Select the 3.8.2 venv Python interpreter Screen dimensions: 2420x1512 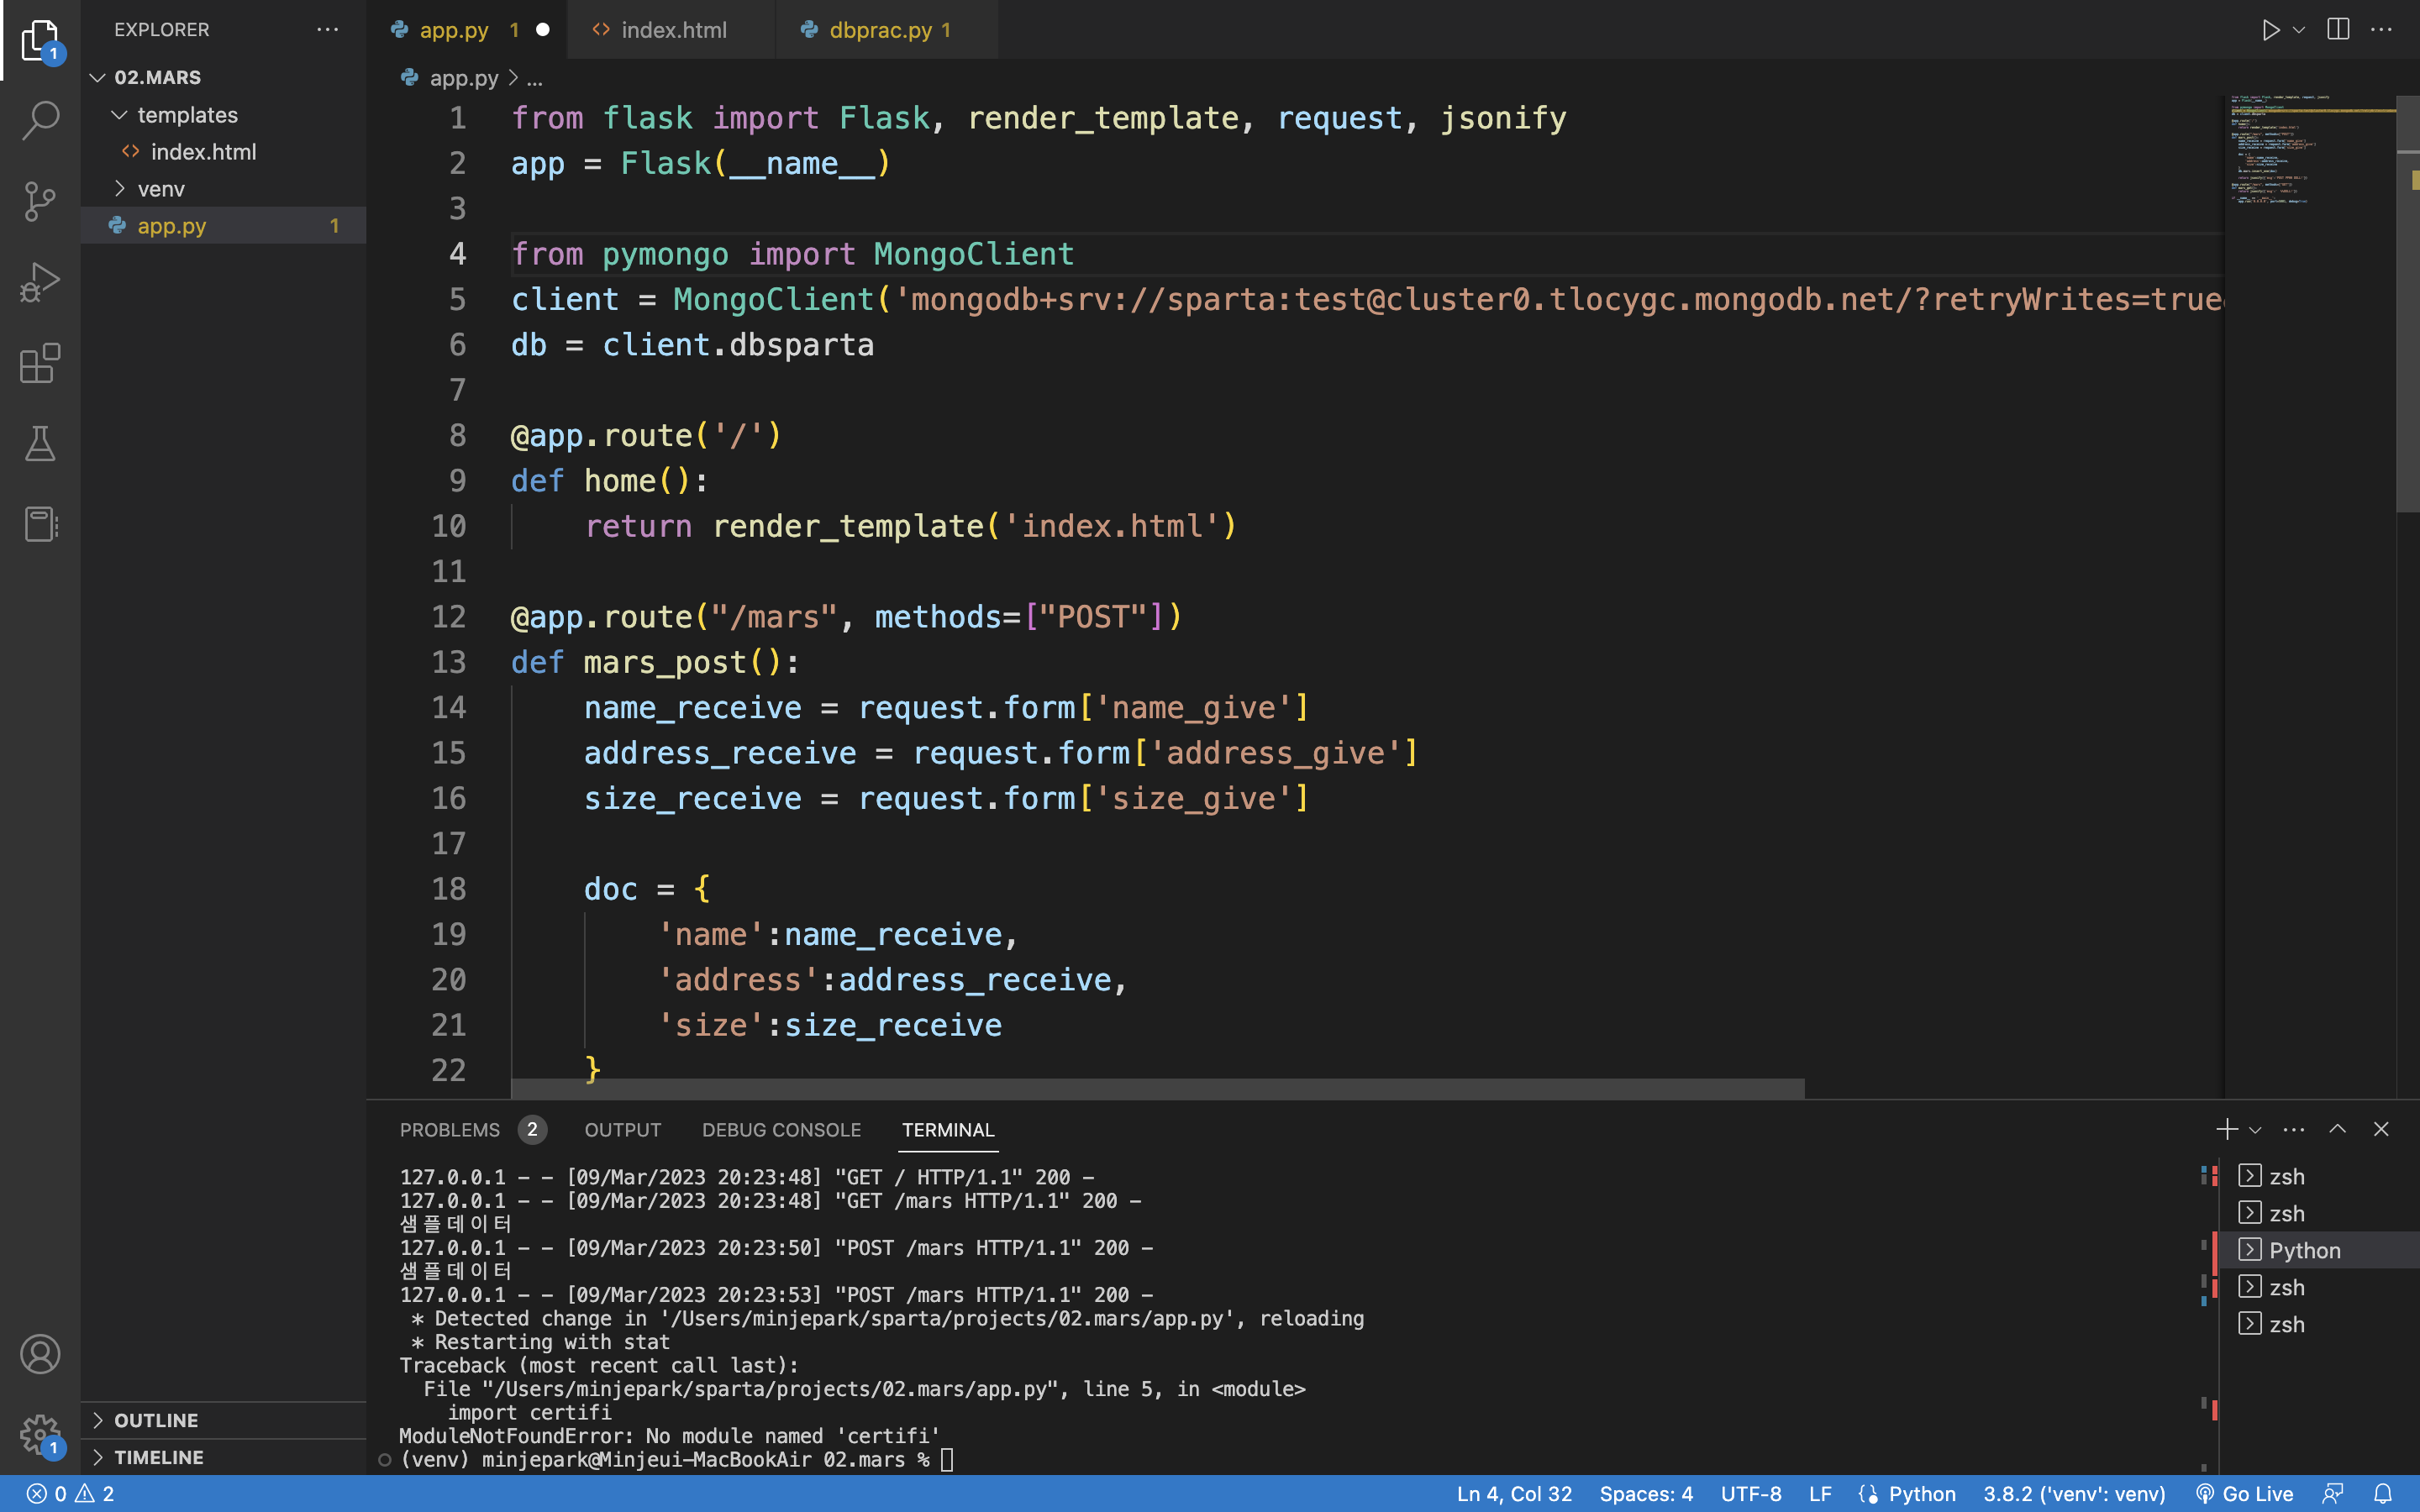point(2074,1494)
